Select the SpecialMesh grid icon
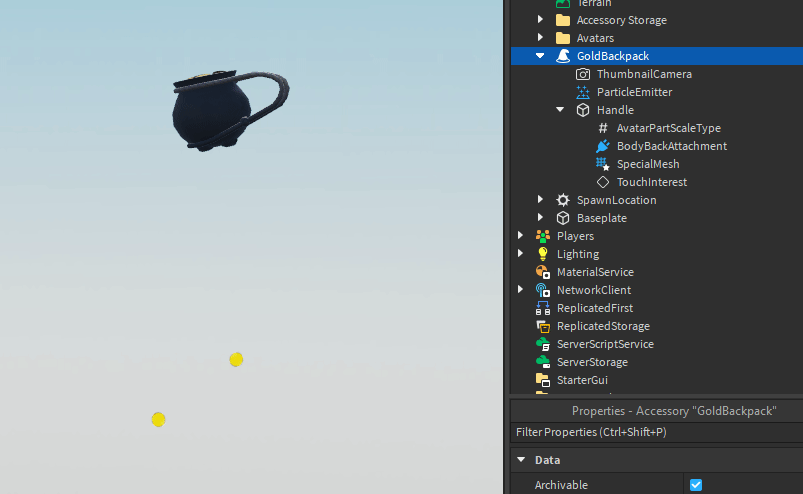Viewport: 803px width, 494px height. [x=603, y=164]
